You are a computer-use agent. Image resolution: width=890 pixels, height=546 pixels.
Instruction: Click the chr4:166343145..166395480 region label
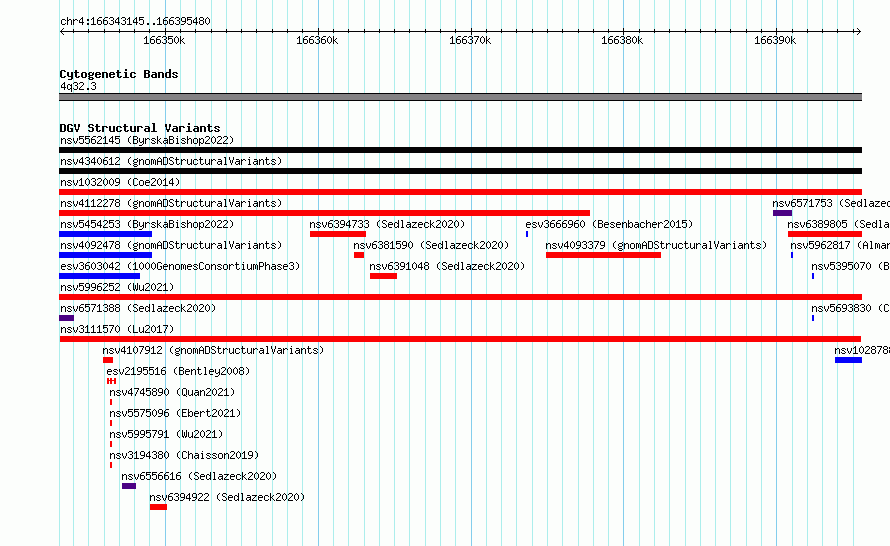(x=135, y=21)
